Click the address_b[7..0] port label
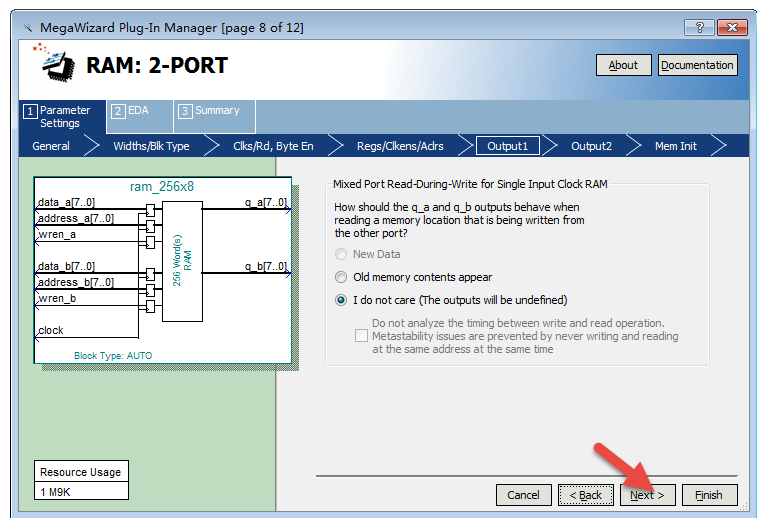The width and height of the screenshot is (768, 531). tap(75, 283)
